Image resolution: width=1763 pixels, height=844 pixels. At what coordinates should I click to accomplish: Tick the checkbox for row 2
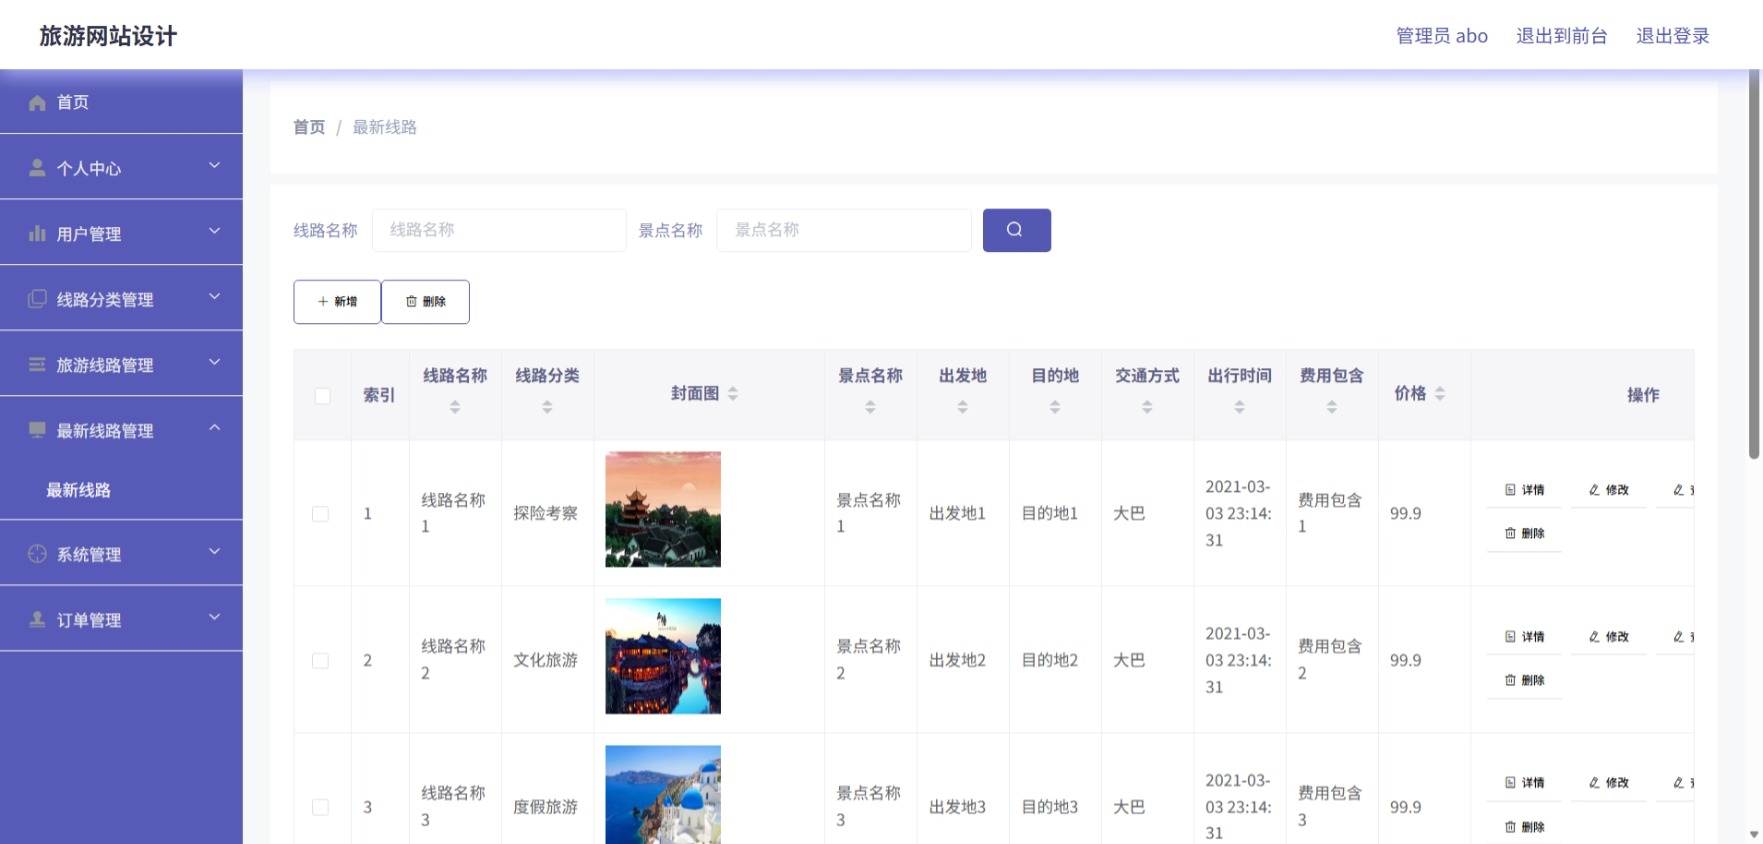320,661
